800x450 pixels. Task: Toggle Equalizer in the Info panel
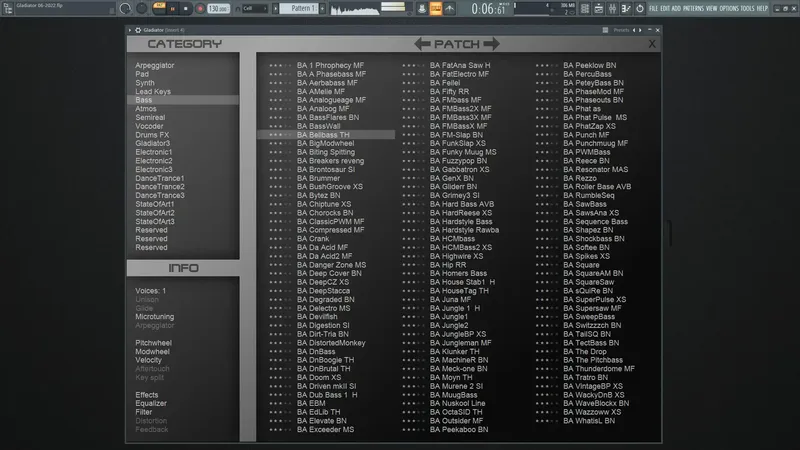coord(151,404)
